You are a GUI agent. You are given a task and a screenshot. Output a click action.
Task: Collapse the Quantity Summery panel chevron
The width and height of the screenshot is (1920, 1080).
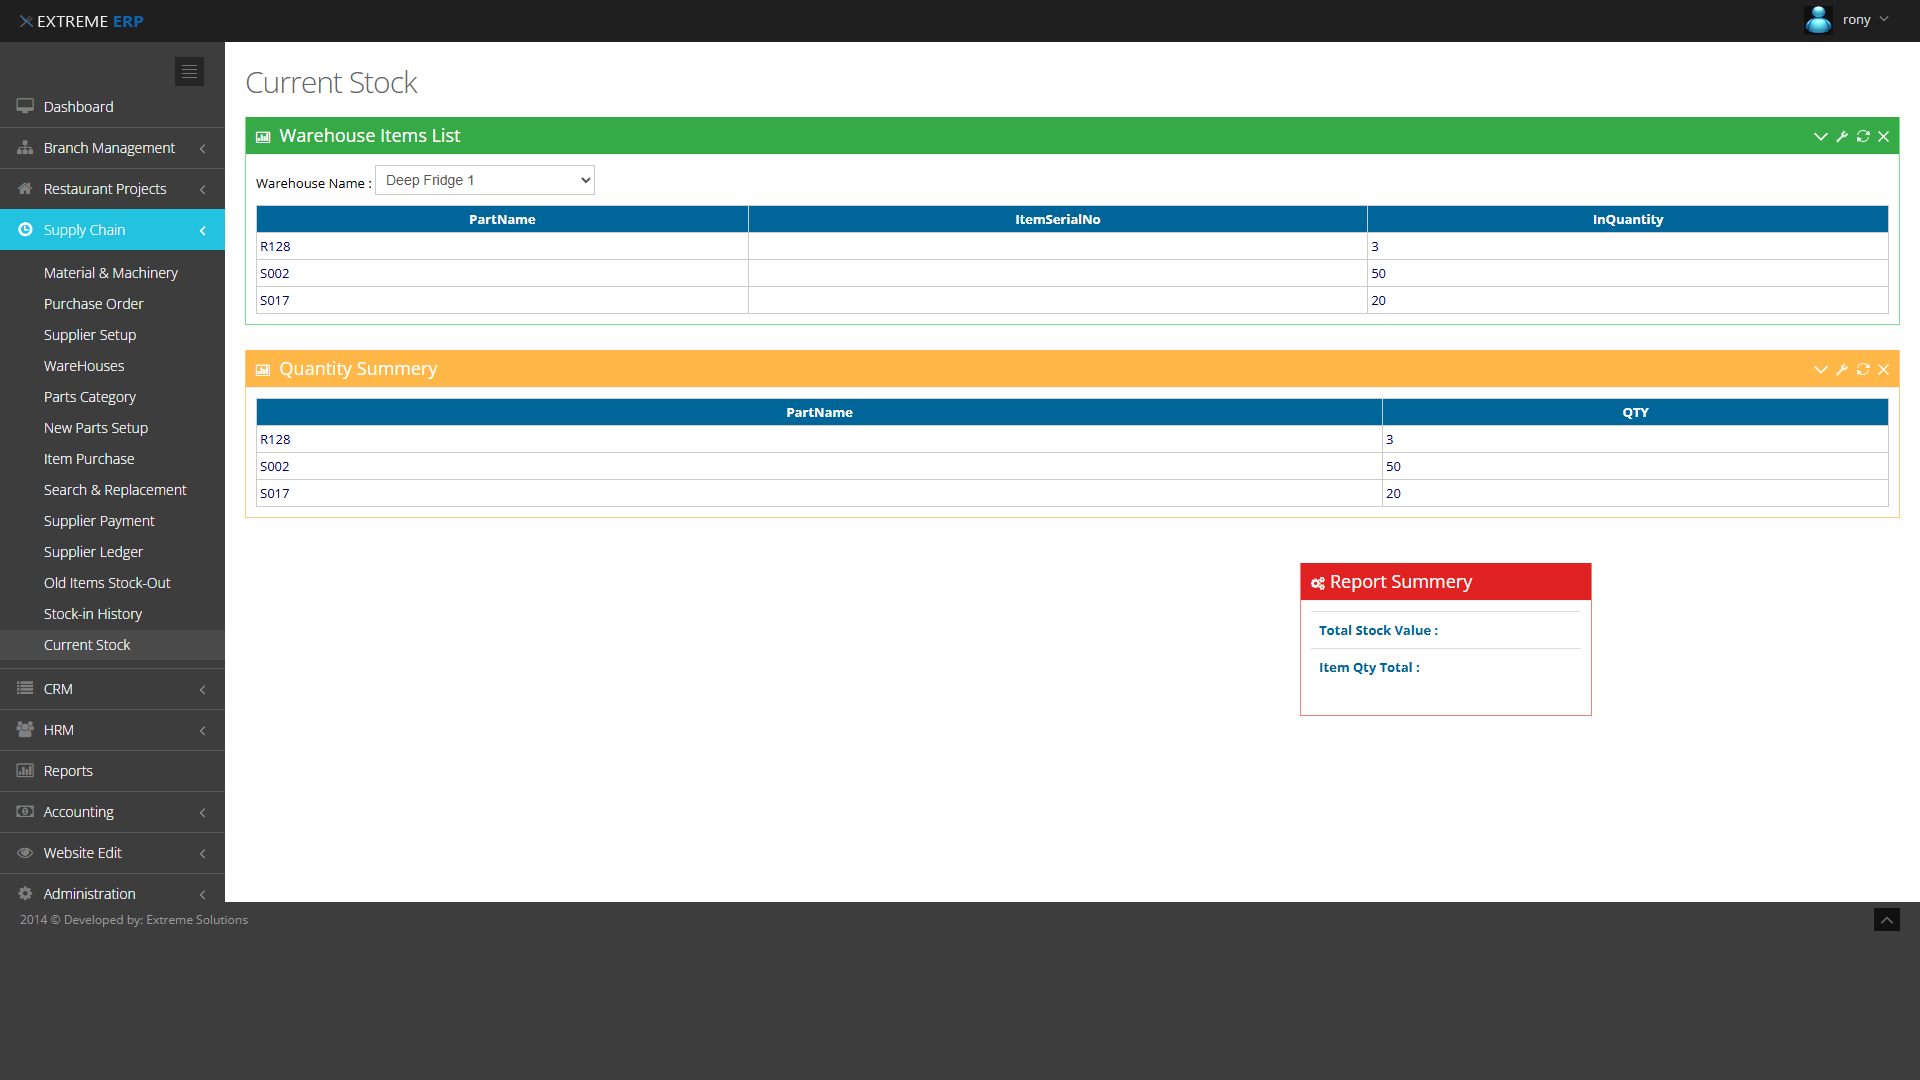click(x=1820, y=369)
